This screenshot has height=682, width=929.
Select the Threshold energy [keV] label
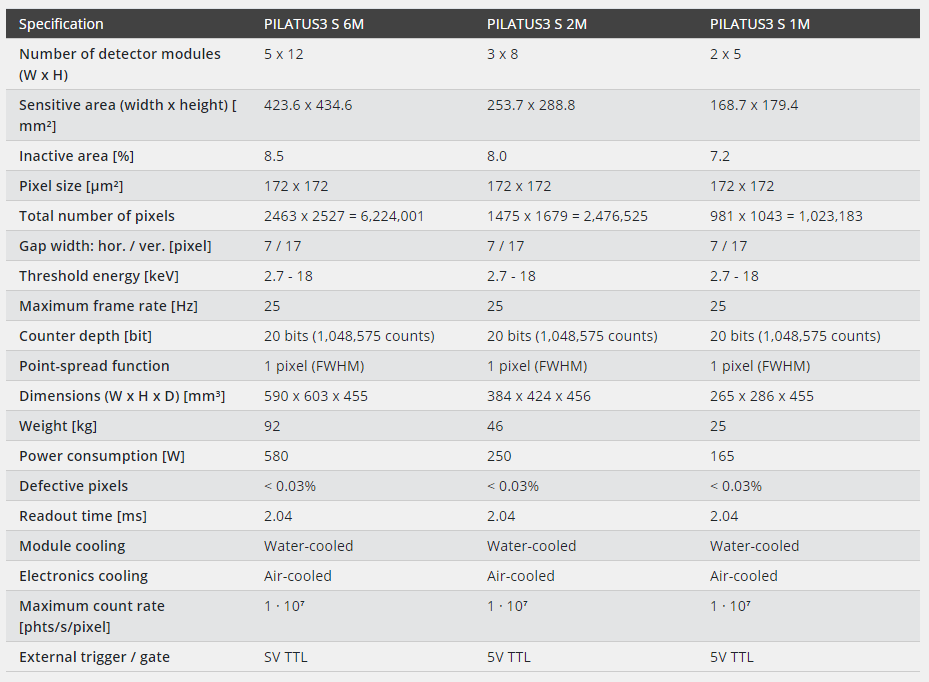(99, 276)
